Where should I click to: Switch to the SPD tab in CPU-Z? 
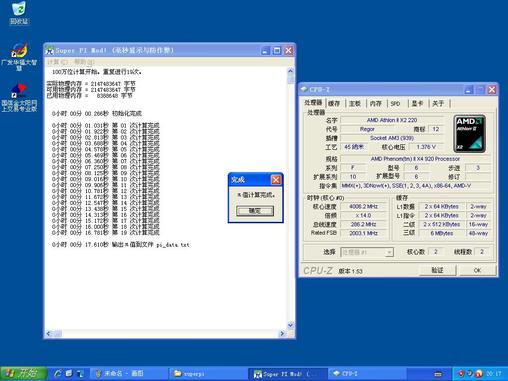(395, 104)
